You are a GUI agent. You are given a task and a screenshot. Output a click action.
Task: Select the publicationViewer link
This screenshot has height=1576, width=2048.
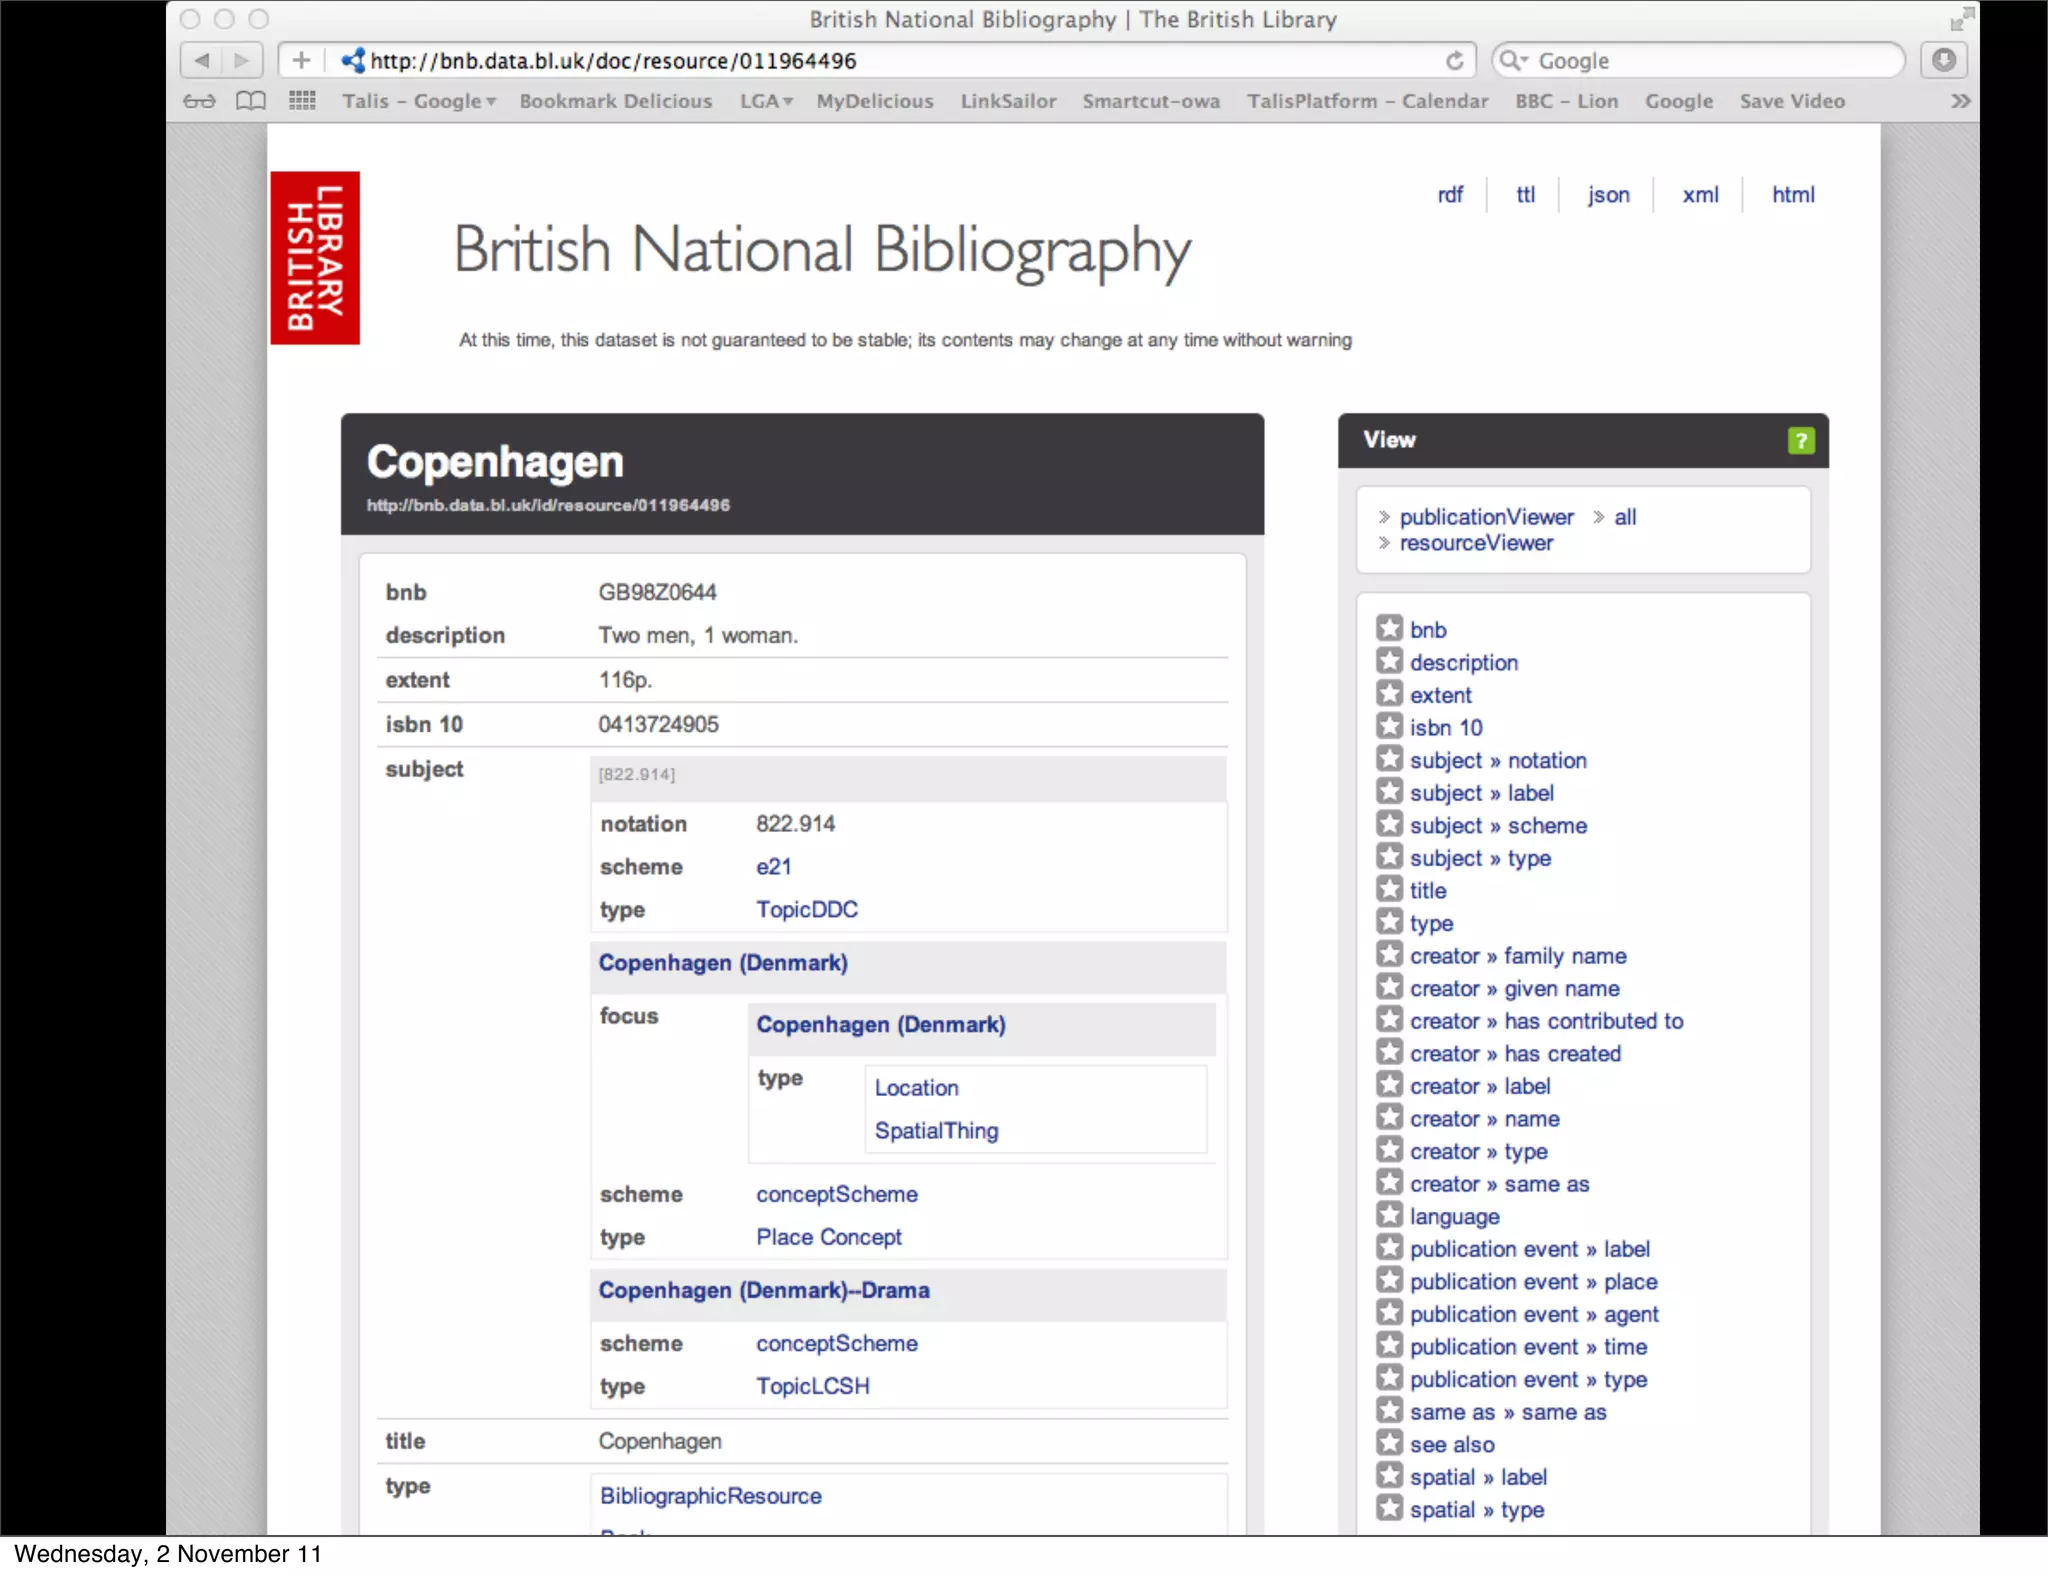[x=1486, y=517]
